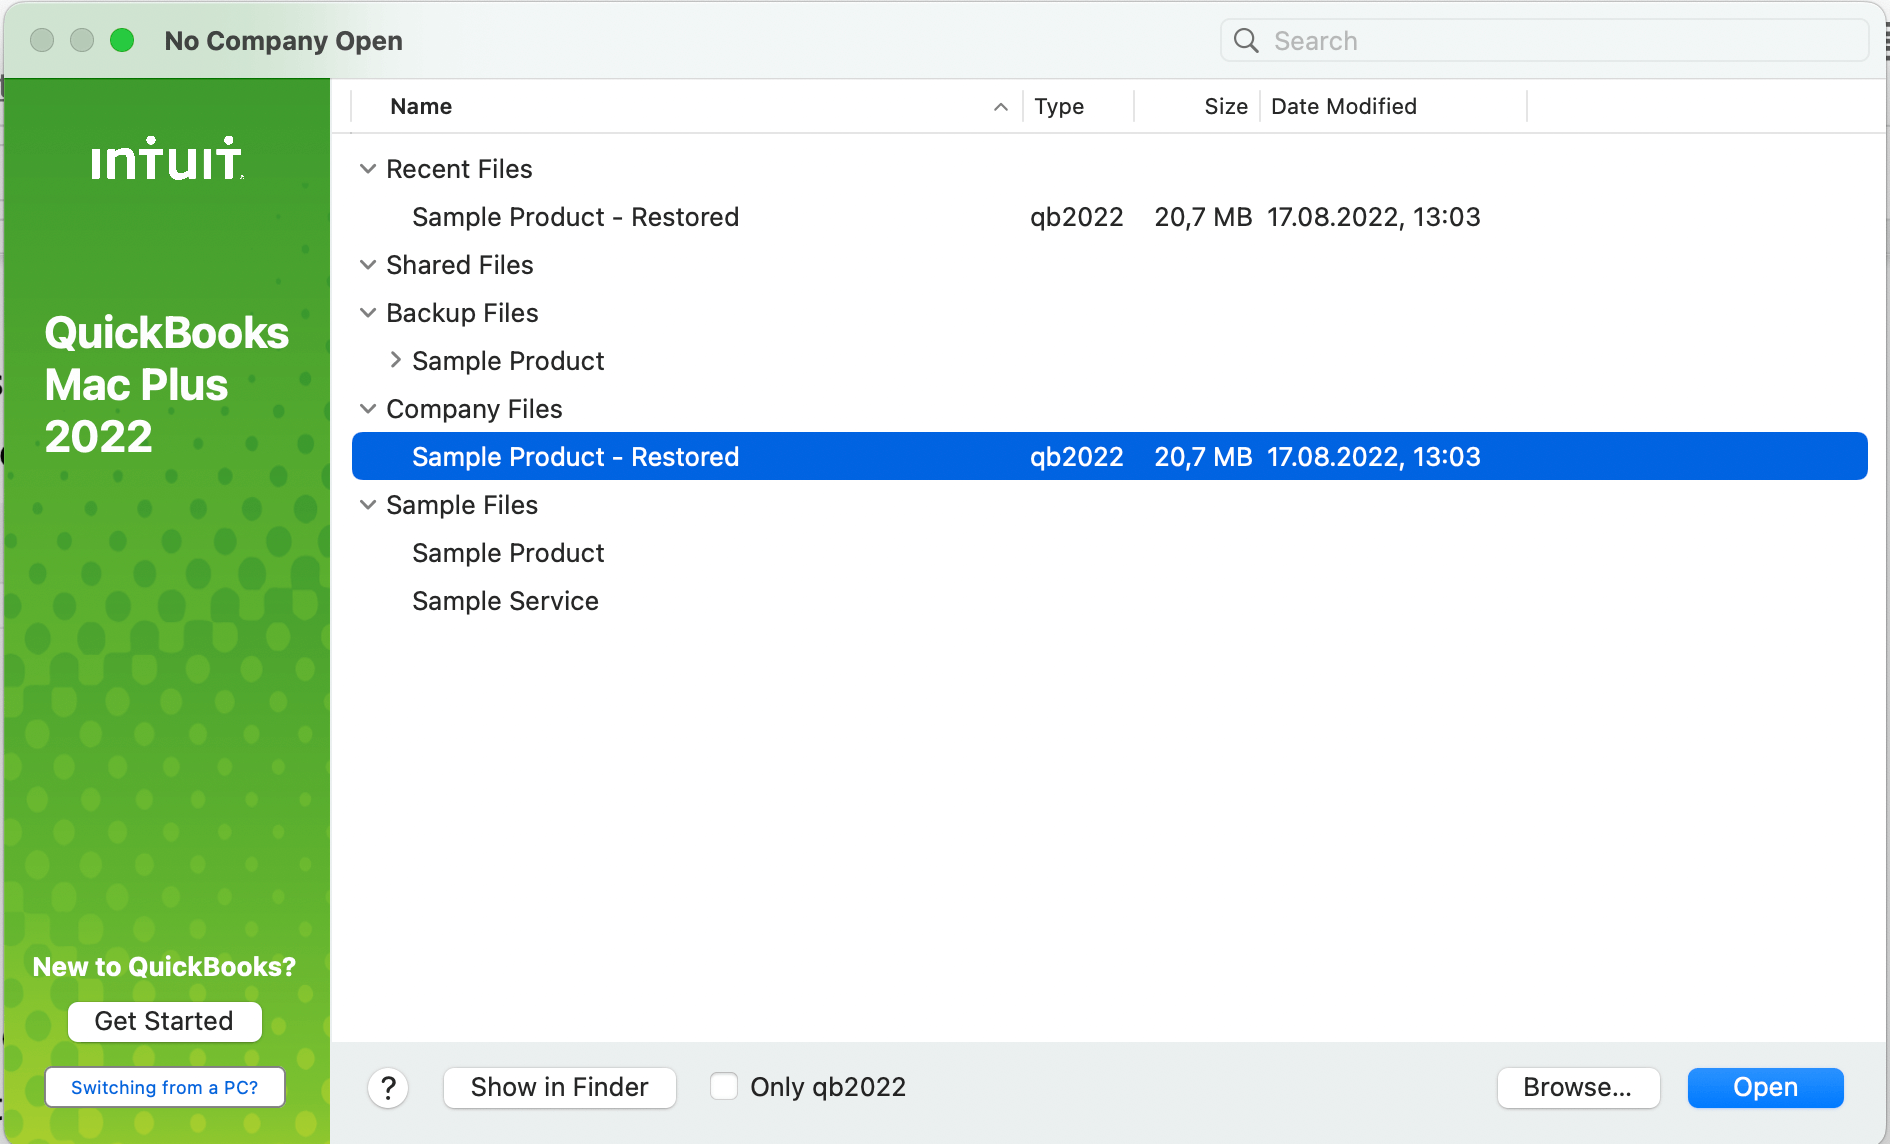Click the Show in Finder button
Image resolution: width=1890 pixels, height=1144 pixels.
tap(559, 1087)
